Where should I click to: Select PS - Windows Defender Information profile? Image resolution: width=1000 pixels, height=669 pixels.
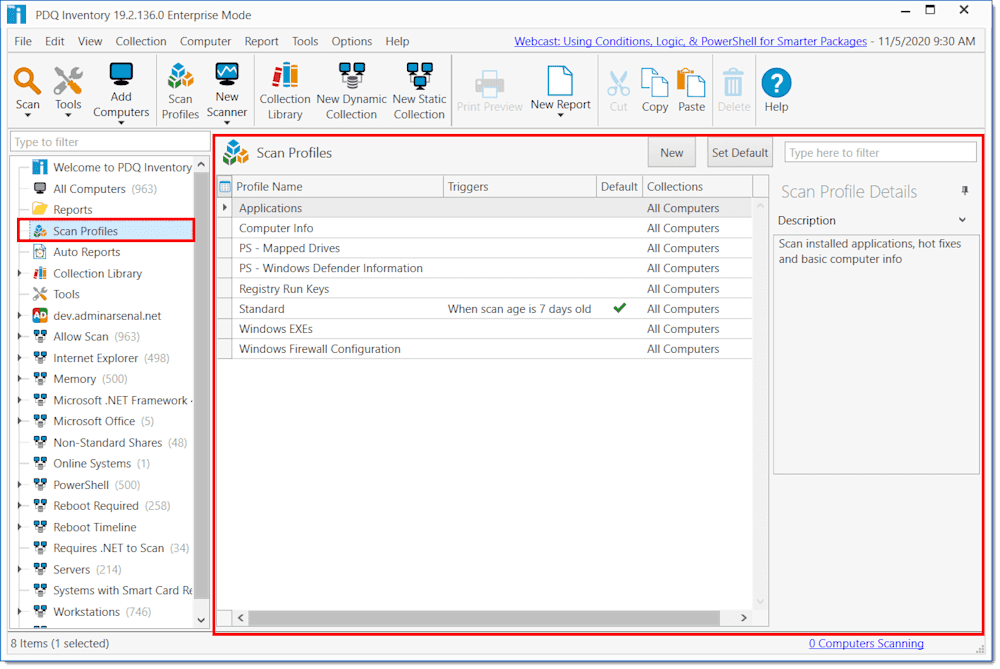pyautogui.click(x=485, y=268)
